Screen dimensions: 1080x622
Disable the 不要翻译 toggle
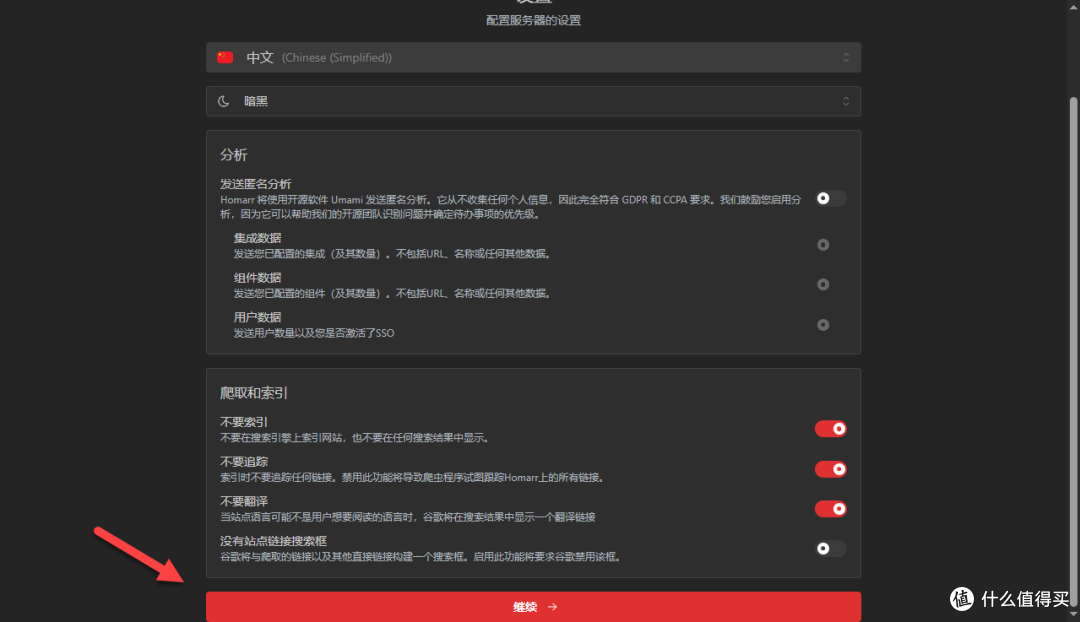830,508
